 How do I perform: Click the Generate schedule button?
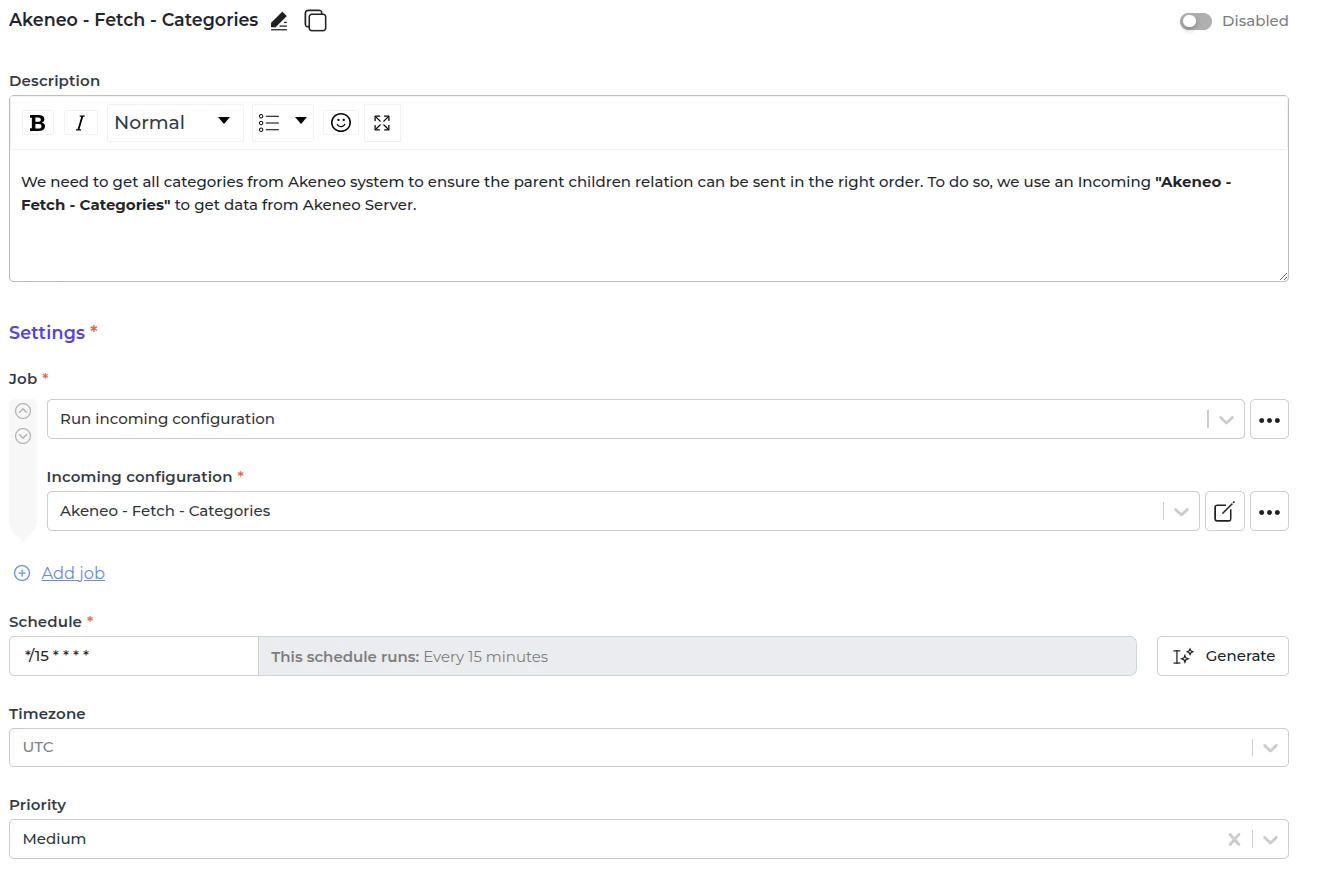click(x=1222, y=656)
